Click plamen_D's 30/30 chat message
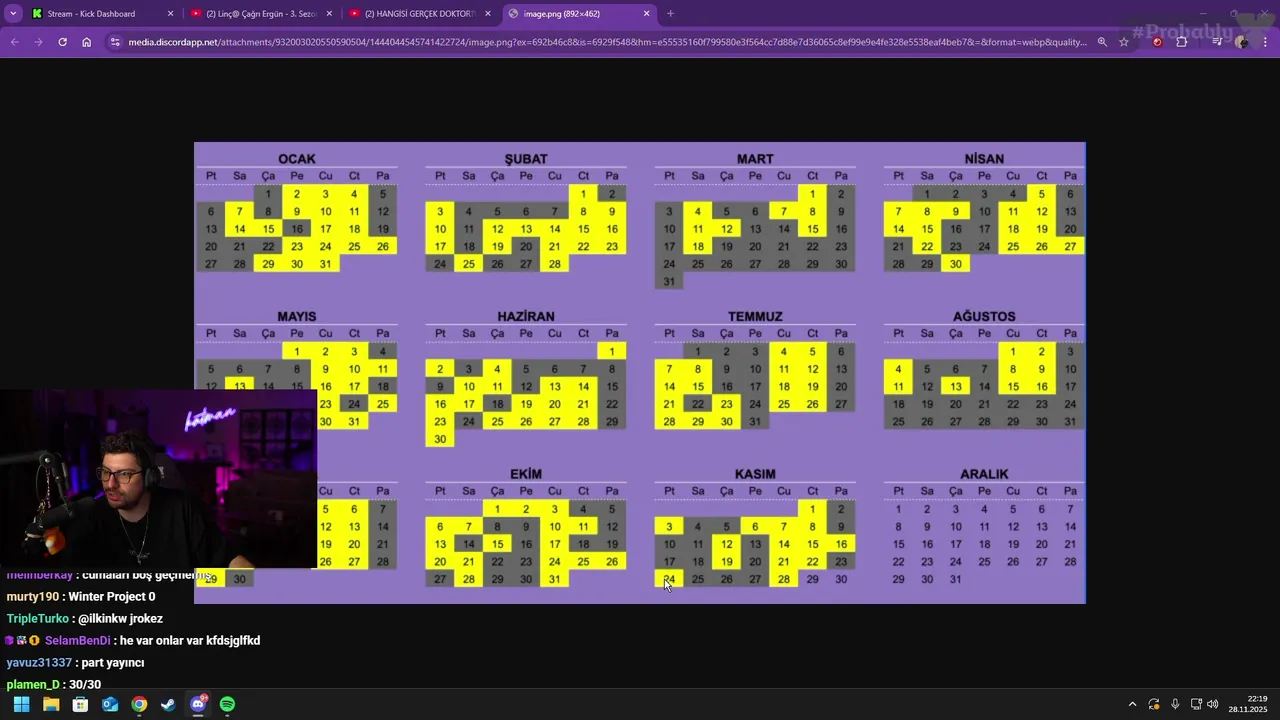This screenshot has height=720, width=1280. point(84,685)
